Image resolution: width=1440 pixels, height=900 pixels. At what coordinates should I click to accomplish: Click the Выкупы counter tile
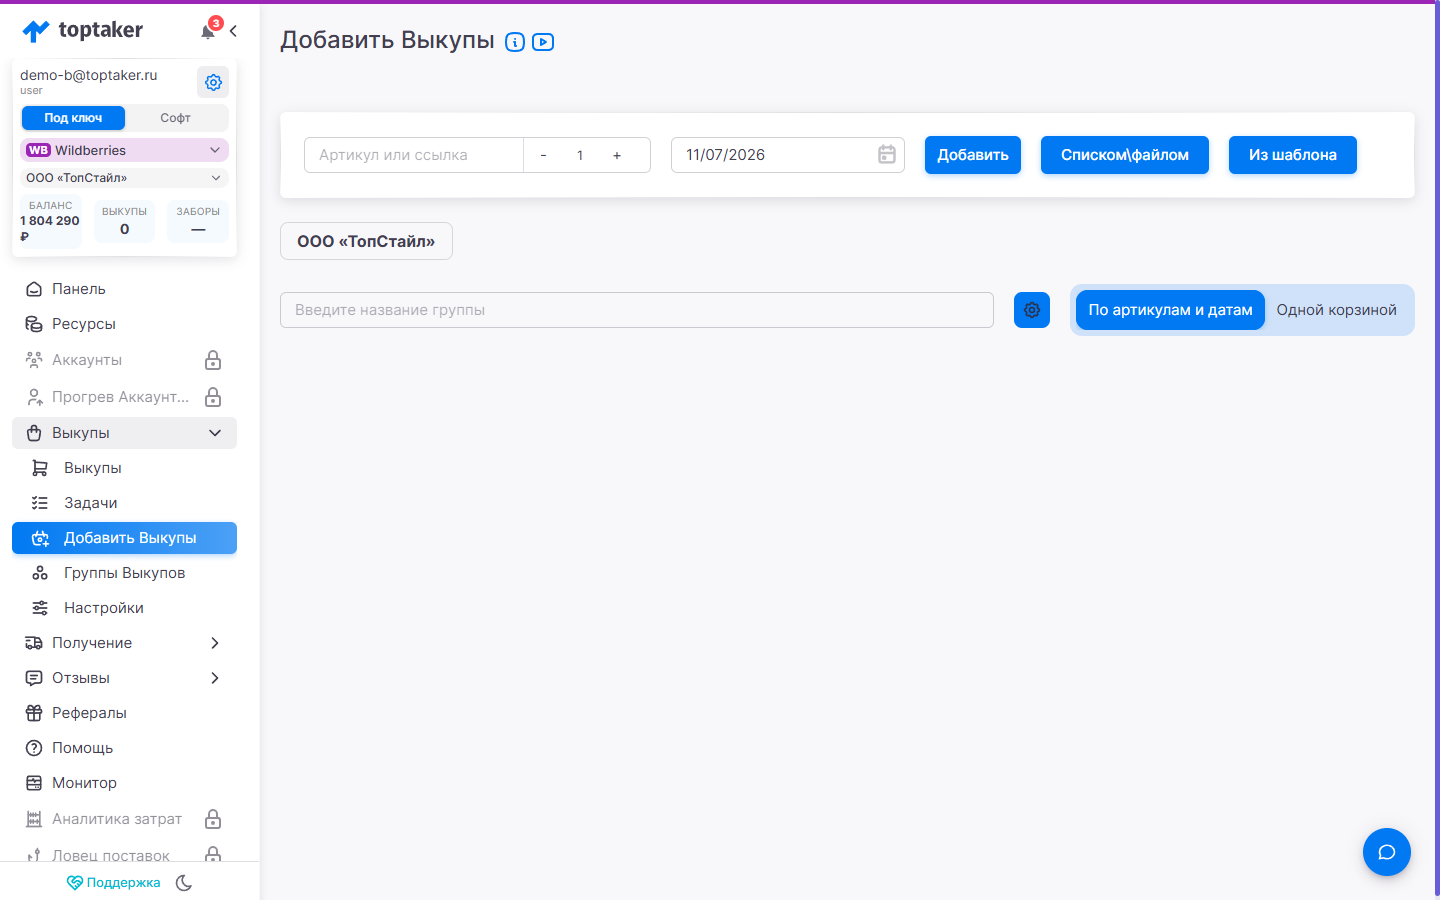click(x=124, y=221)
